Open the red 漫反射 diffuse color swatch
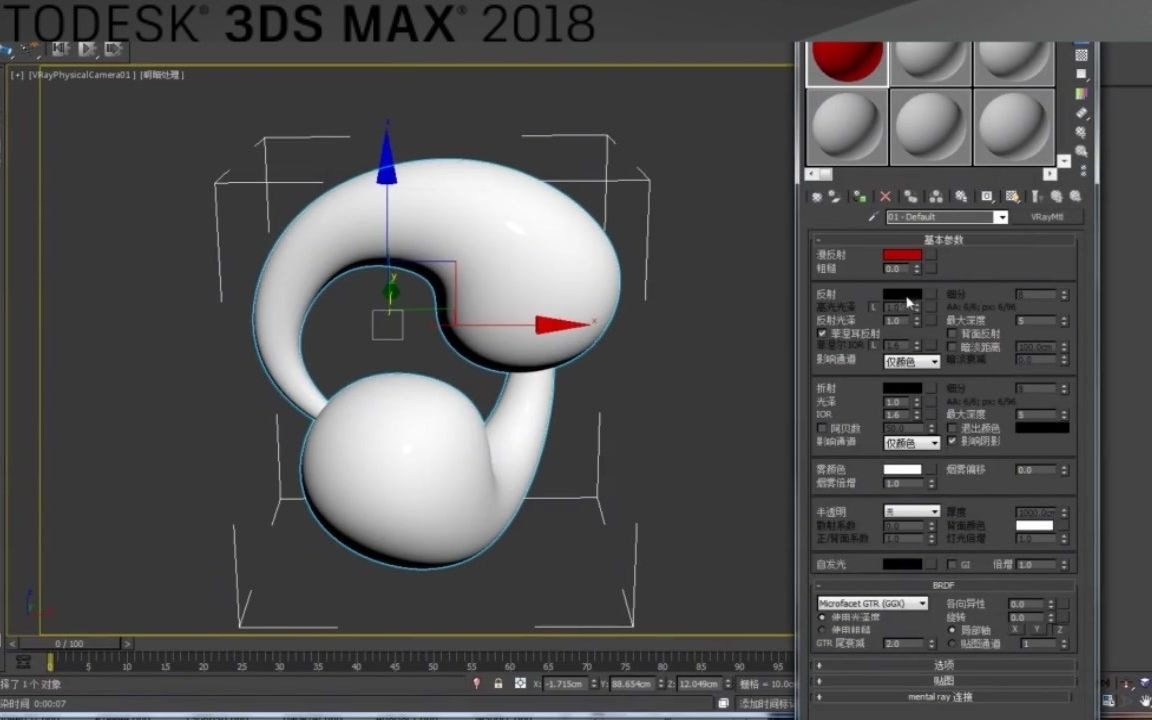This screenshot has width=1152, height=720. 901,254
